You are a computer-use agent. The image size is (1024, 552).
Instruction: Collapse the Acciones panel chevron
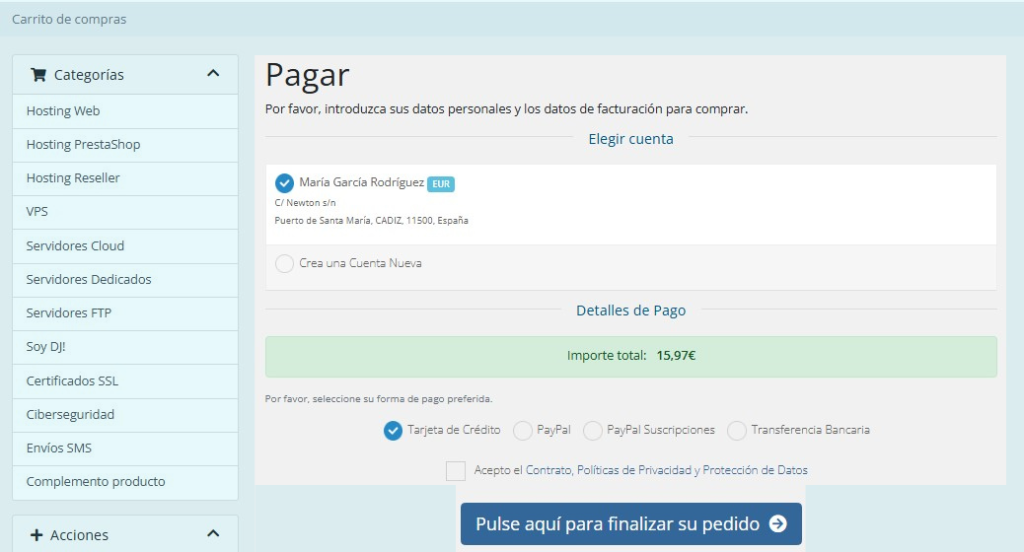213,534
